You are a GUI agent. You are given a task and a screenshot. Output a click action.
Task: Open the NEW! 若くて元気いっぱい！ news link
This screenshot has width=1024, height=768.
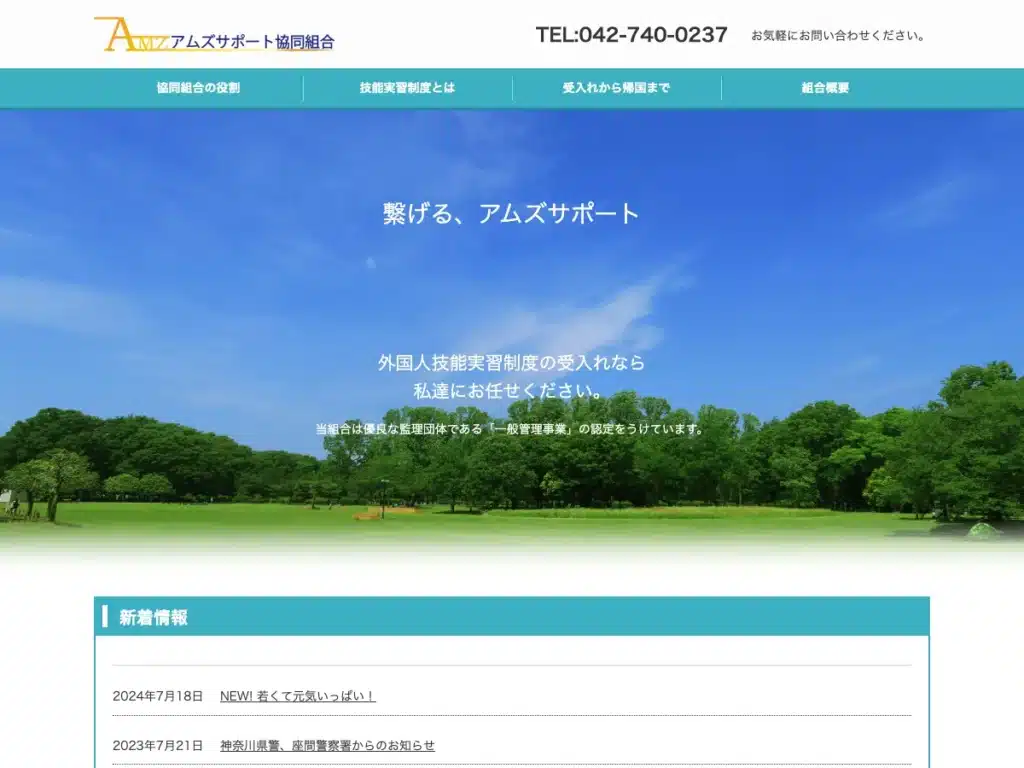point(298,696)
